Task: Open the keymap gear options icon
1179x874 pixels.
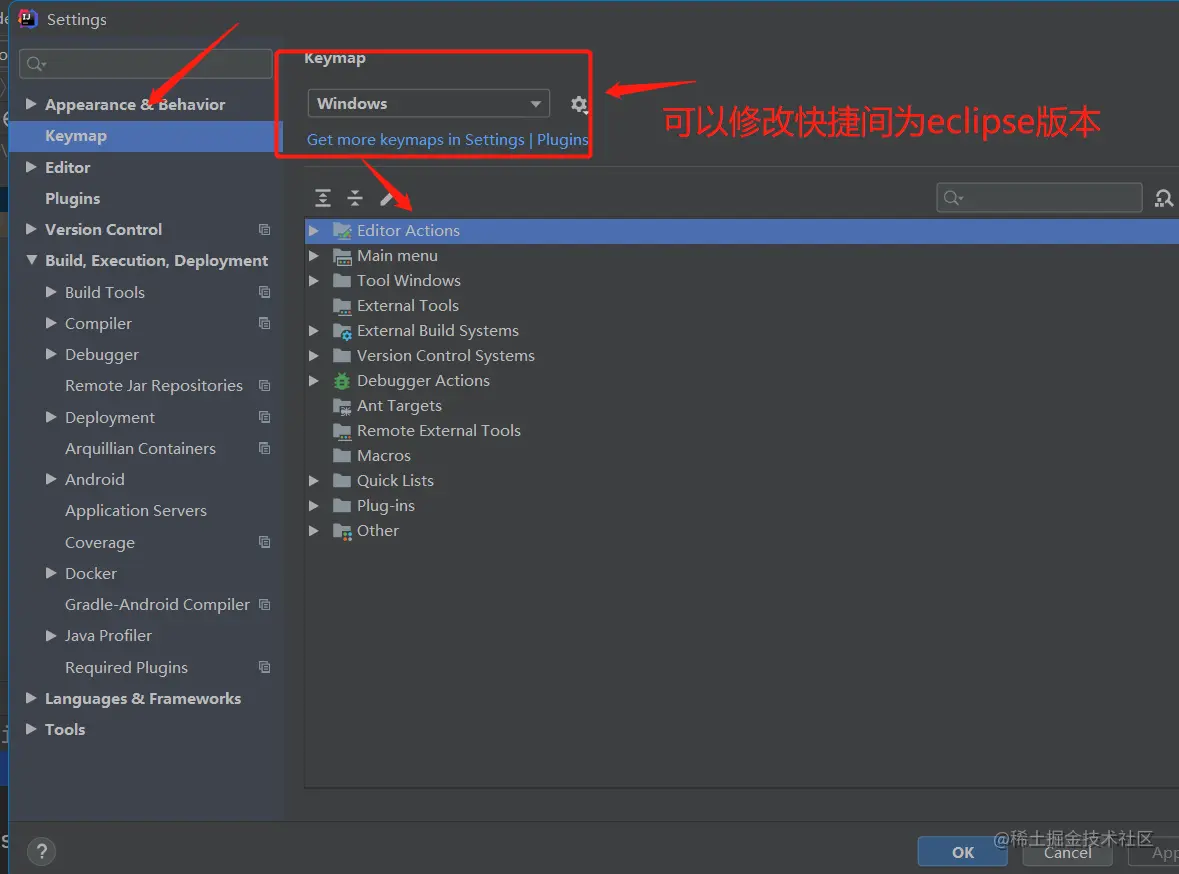Action: pyautogui.click(x=578, y=105)
